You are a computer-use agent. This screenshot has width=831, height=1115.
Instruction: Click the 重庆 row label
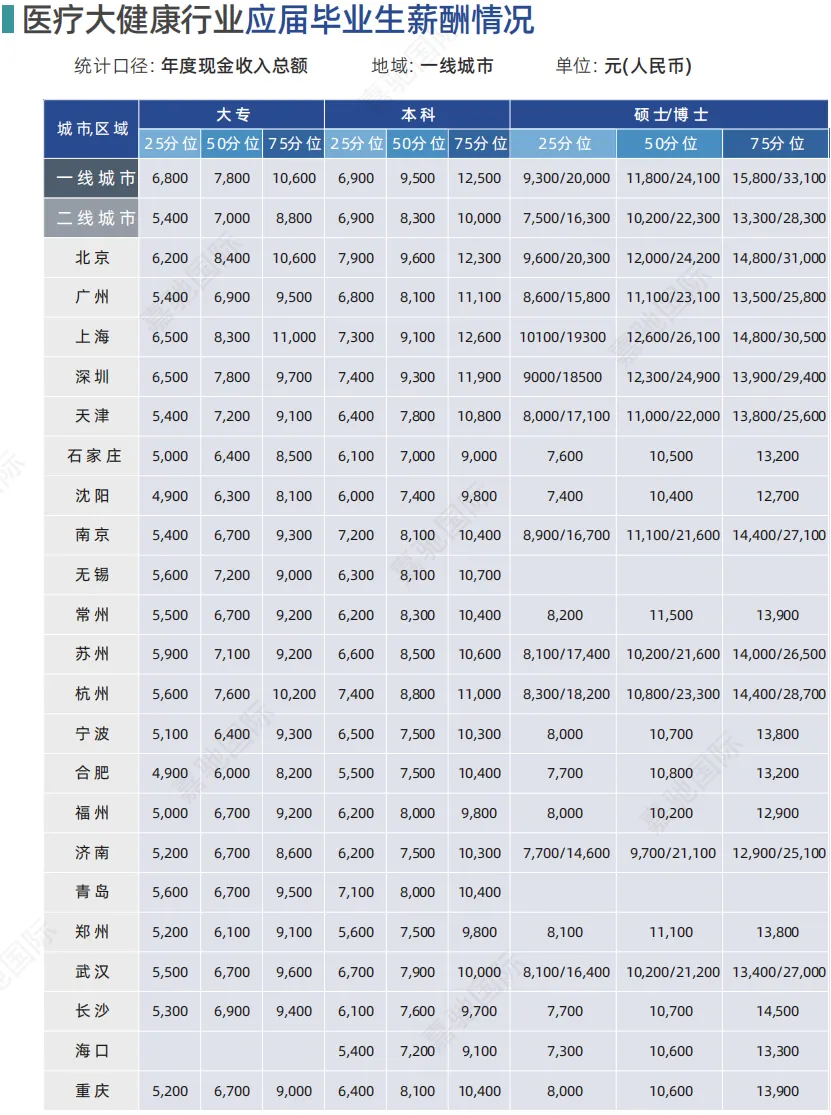pyautogui.click(x=92, y=1090)
